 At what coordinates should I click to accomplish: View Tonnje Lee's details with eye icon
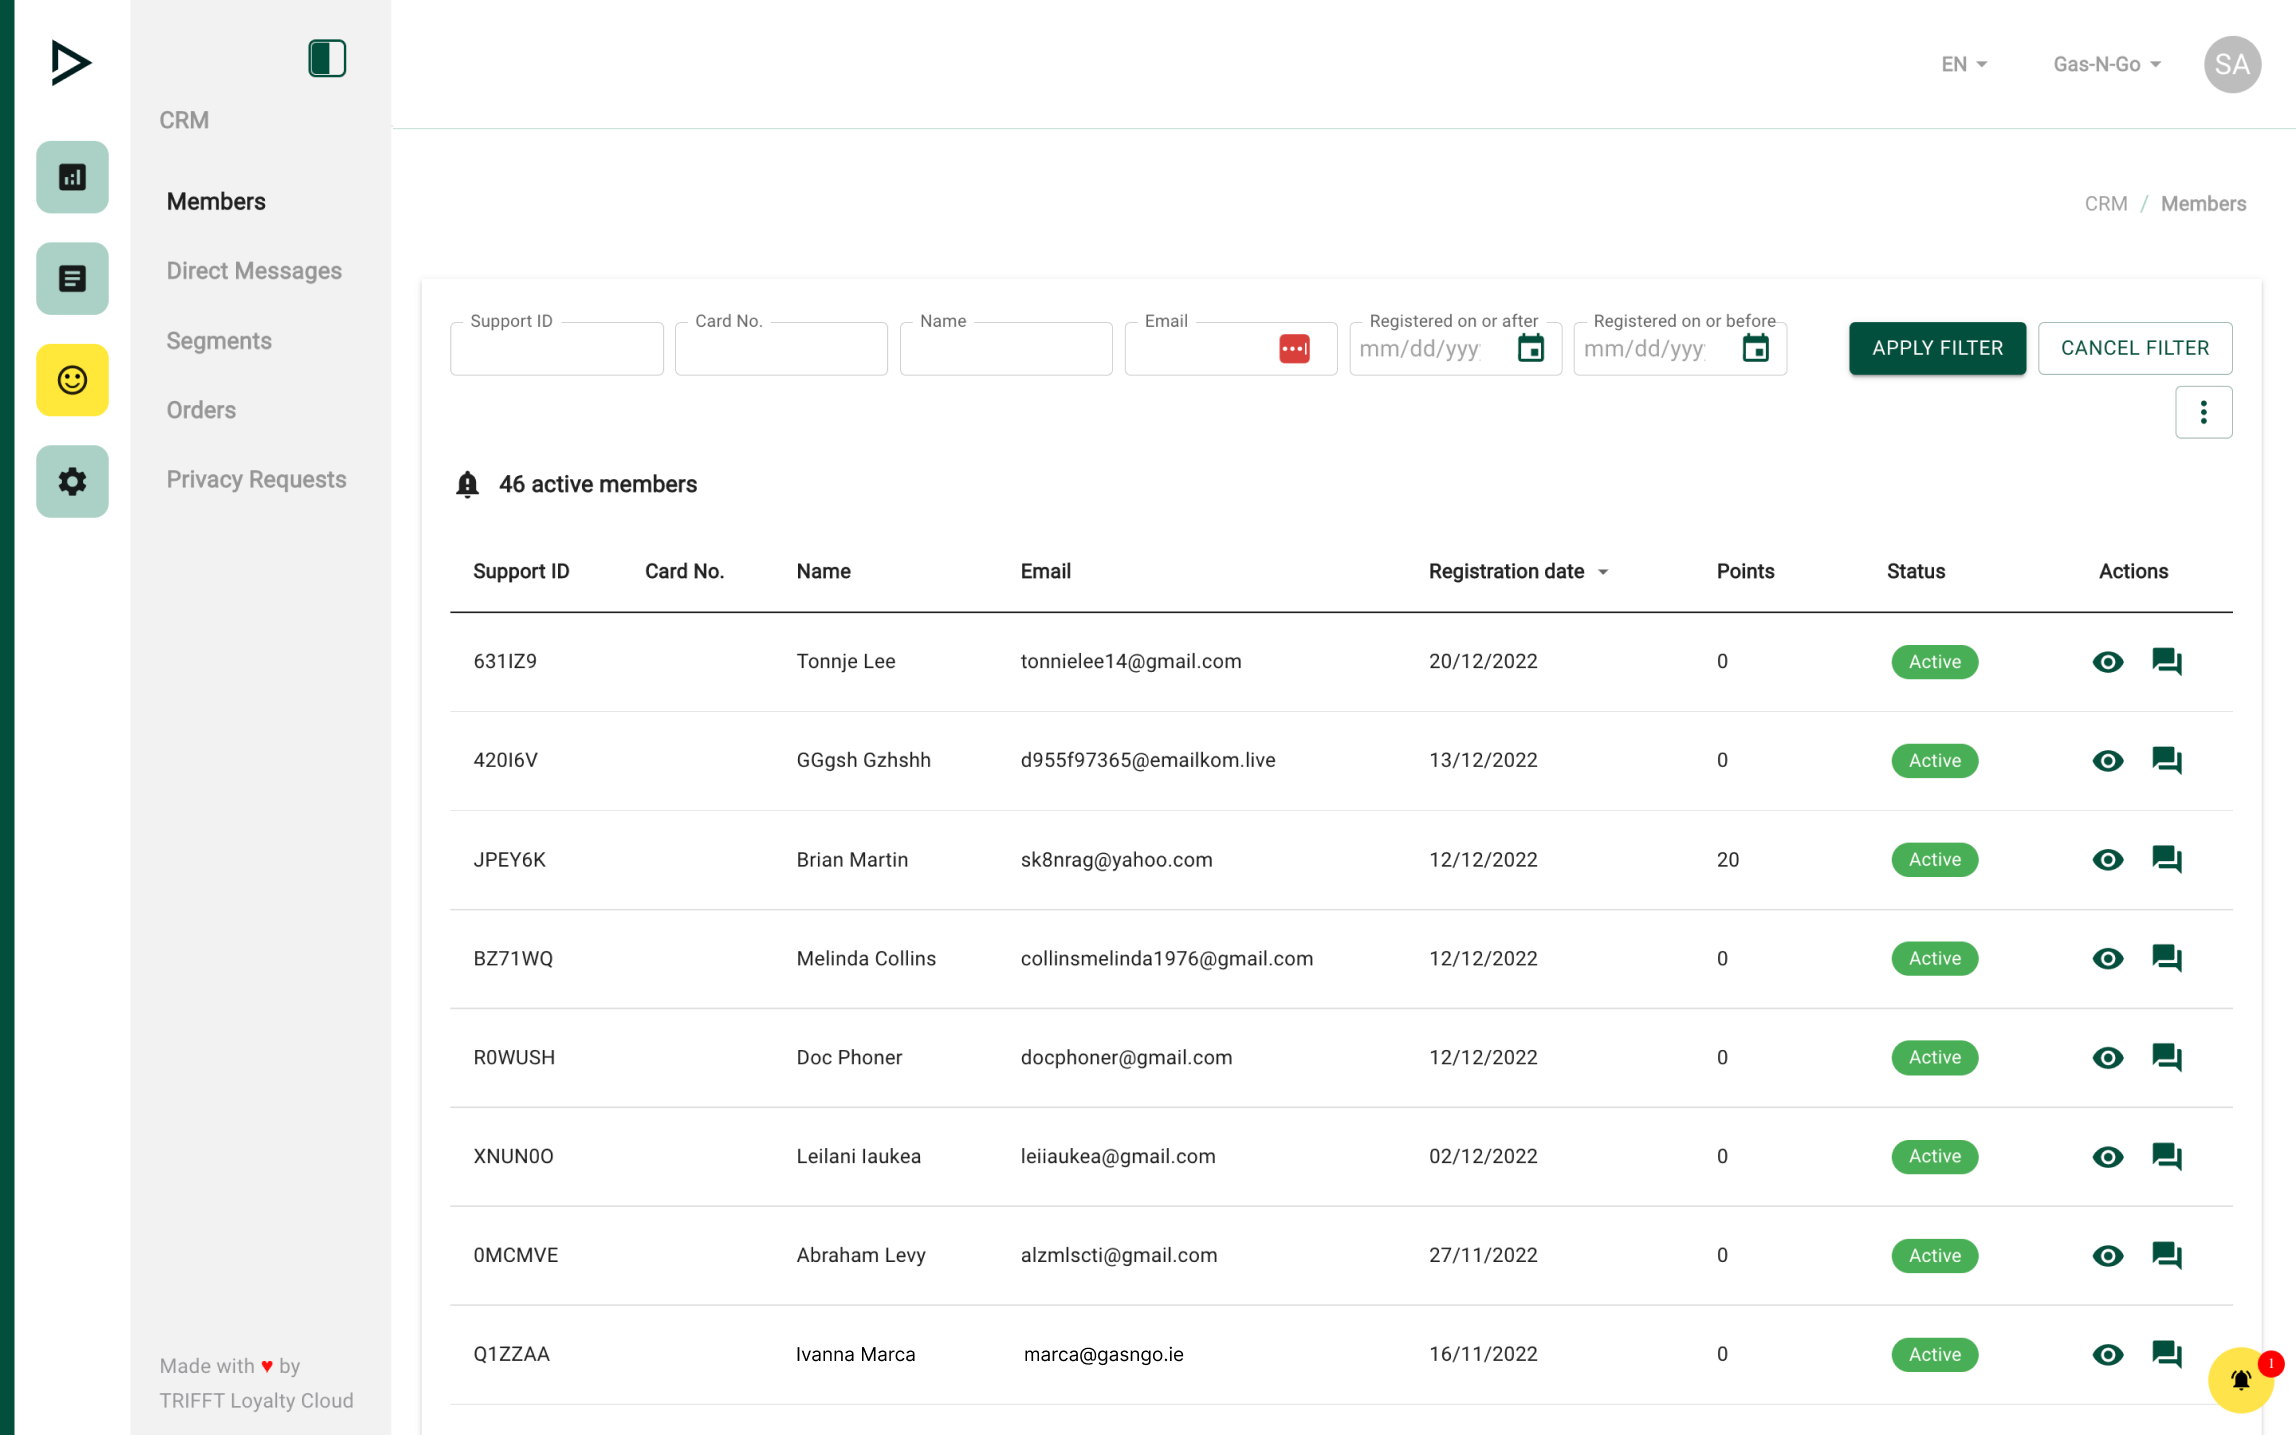tap(2107, 662)
